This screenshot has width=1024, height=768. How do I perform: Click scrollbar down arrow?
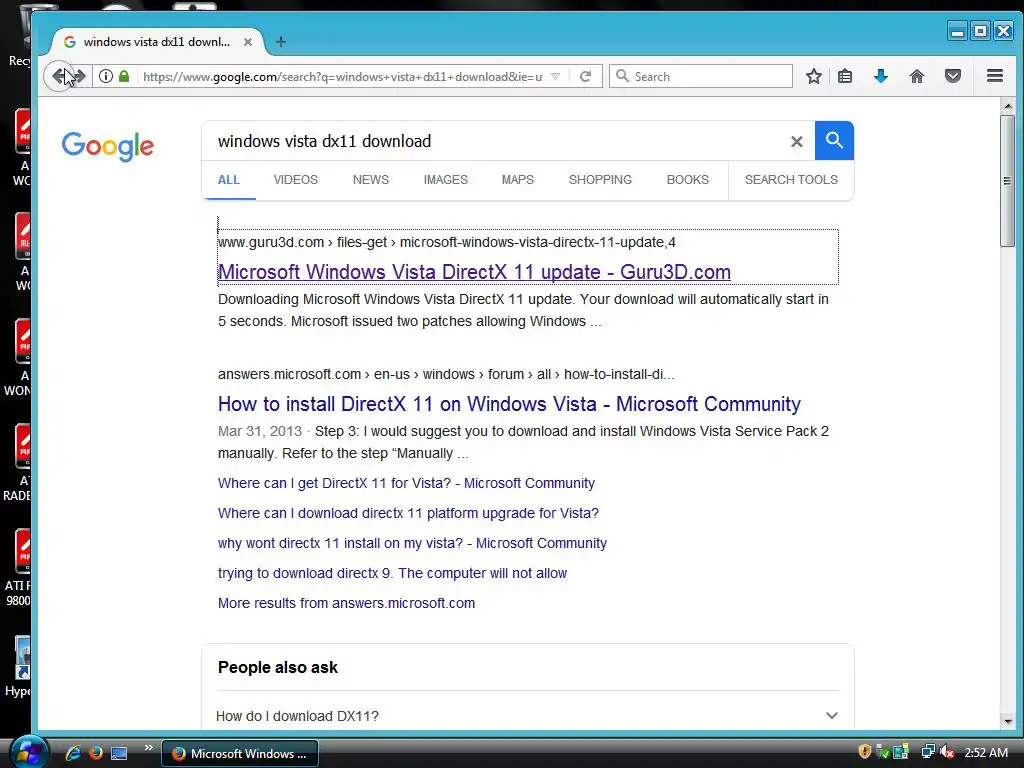1007,722
